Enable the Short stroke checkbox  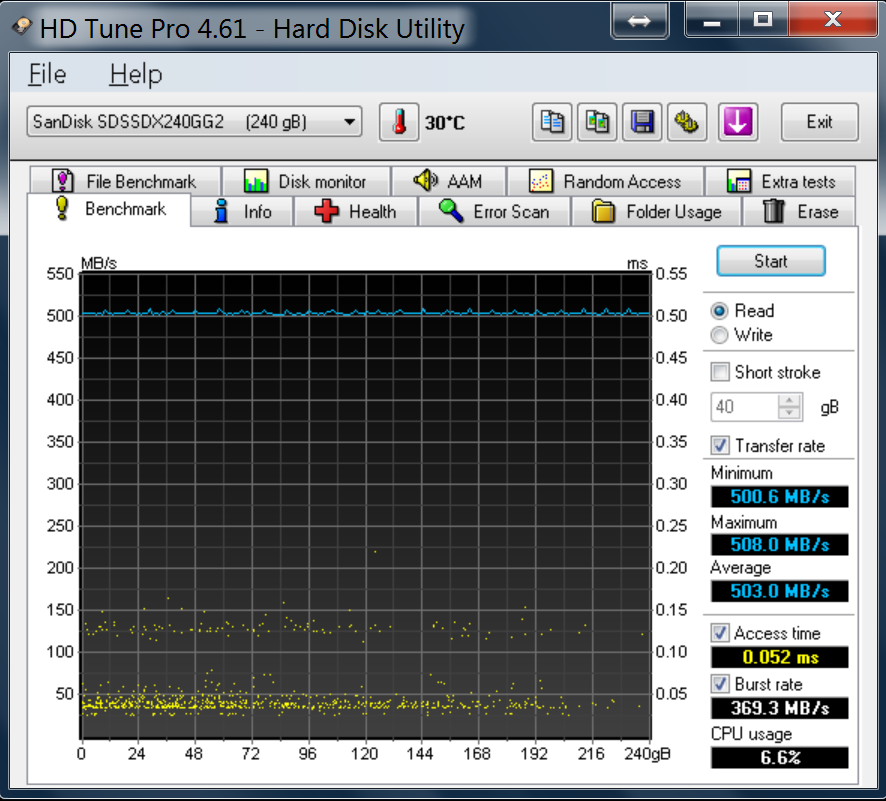[x=720, y=372]
